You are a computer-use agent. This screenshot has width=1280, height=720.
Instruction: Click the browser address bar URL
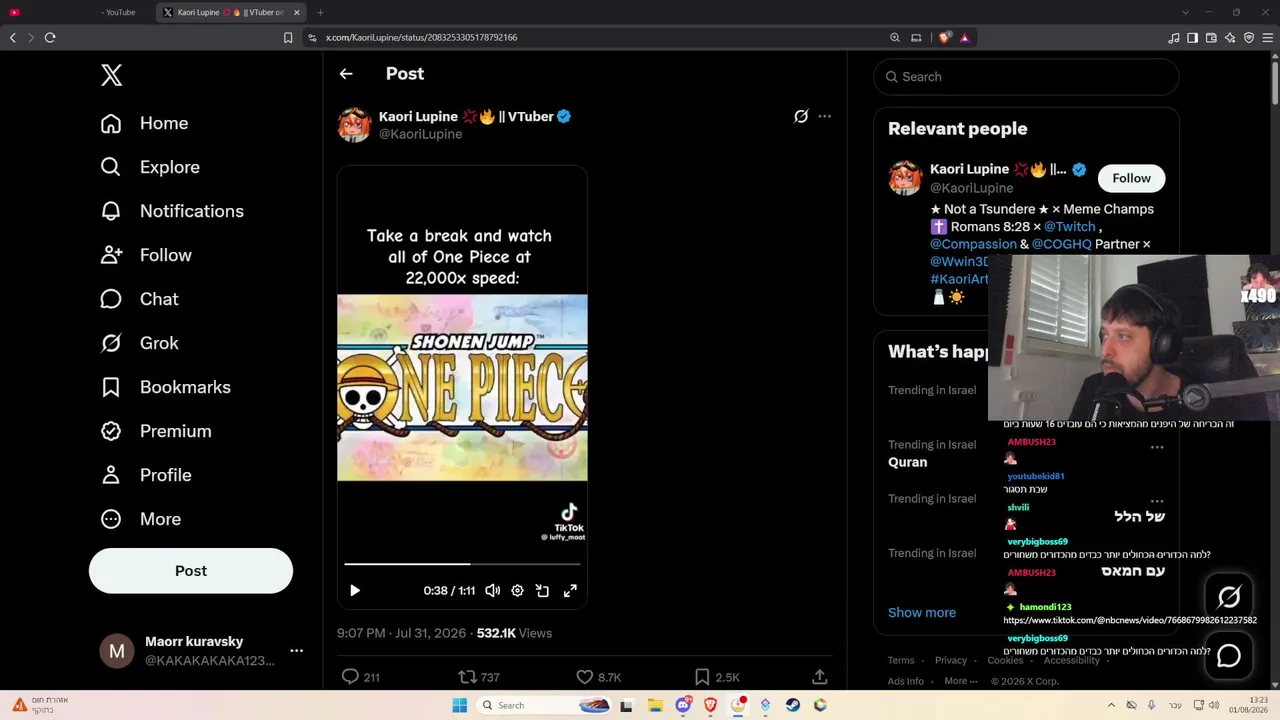click(421, 38)
